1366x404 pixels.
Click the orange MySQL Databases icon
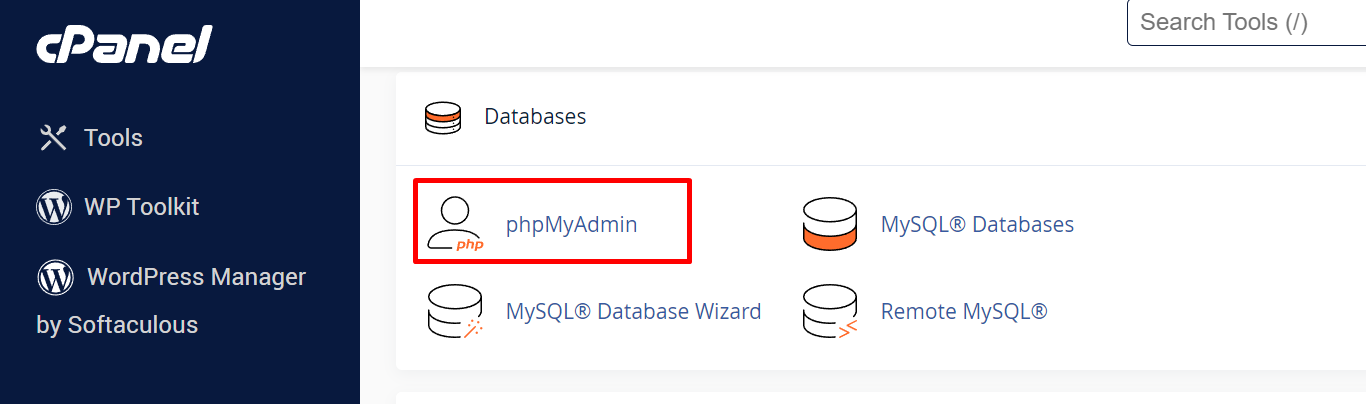pyautogui.click(x=830, y=223)
